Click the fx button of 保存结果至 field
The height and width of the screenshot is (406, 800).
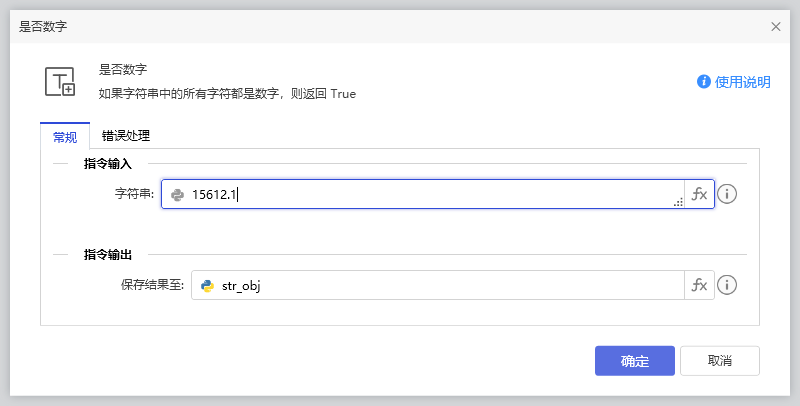[x=699, y=285]
